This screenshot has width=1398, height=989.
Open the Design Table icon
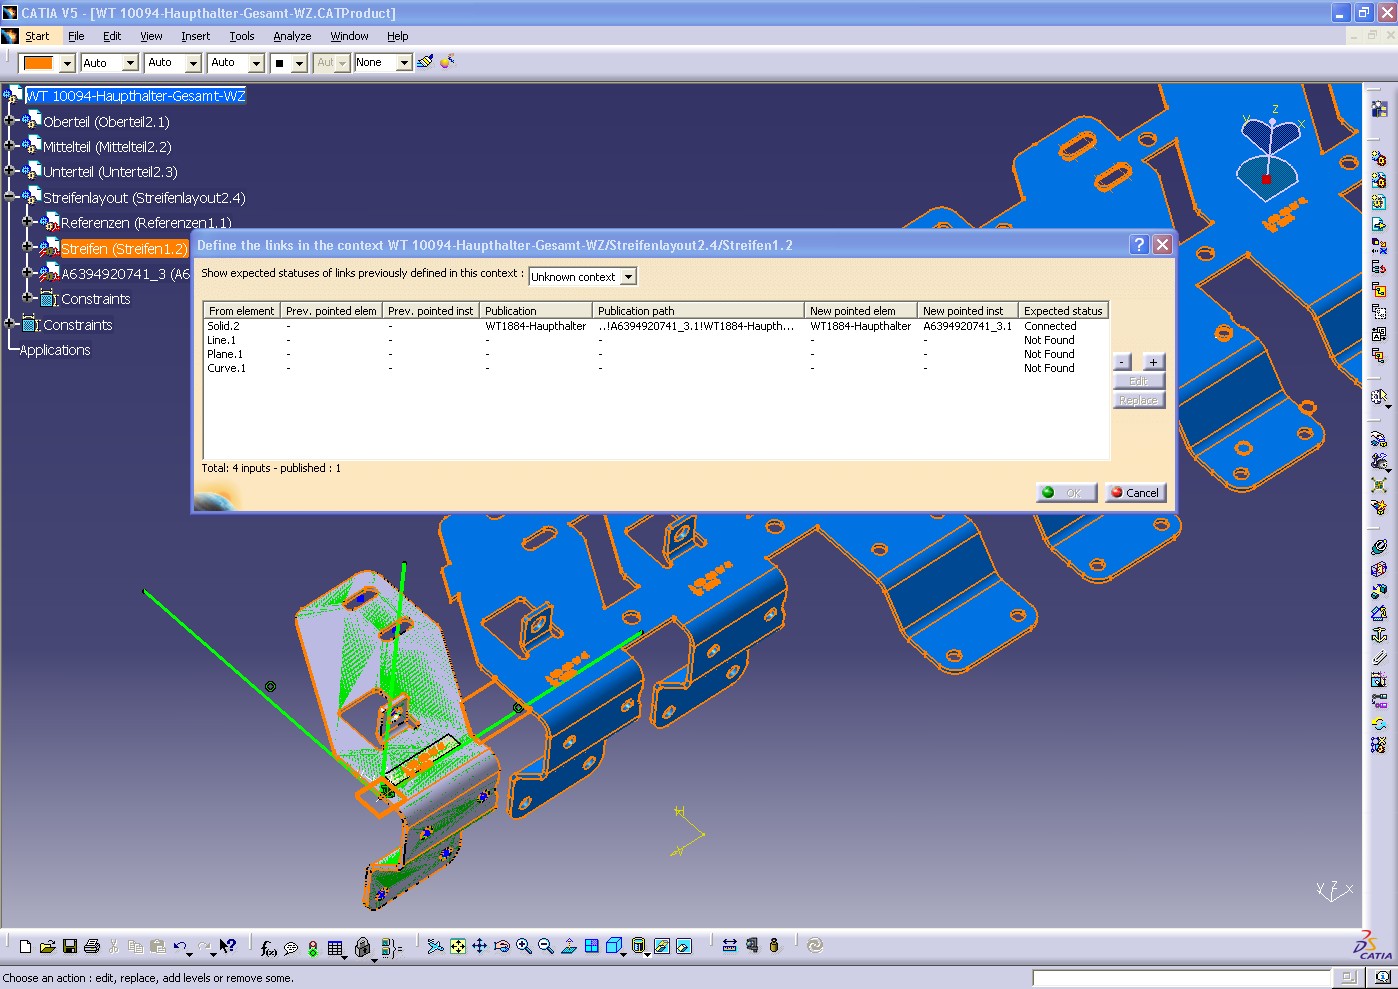coord(336,947)
